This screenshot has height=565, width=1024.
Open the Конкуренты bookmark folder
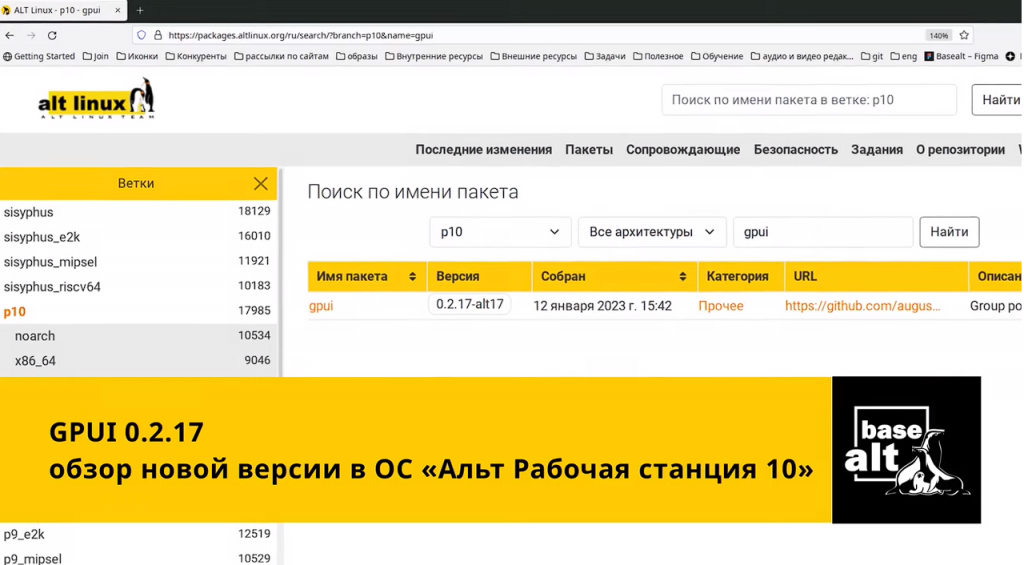(196, 56)
